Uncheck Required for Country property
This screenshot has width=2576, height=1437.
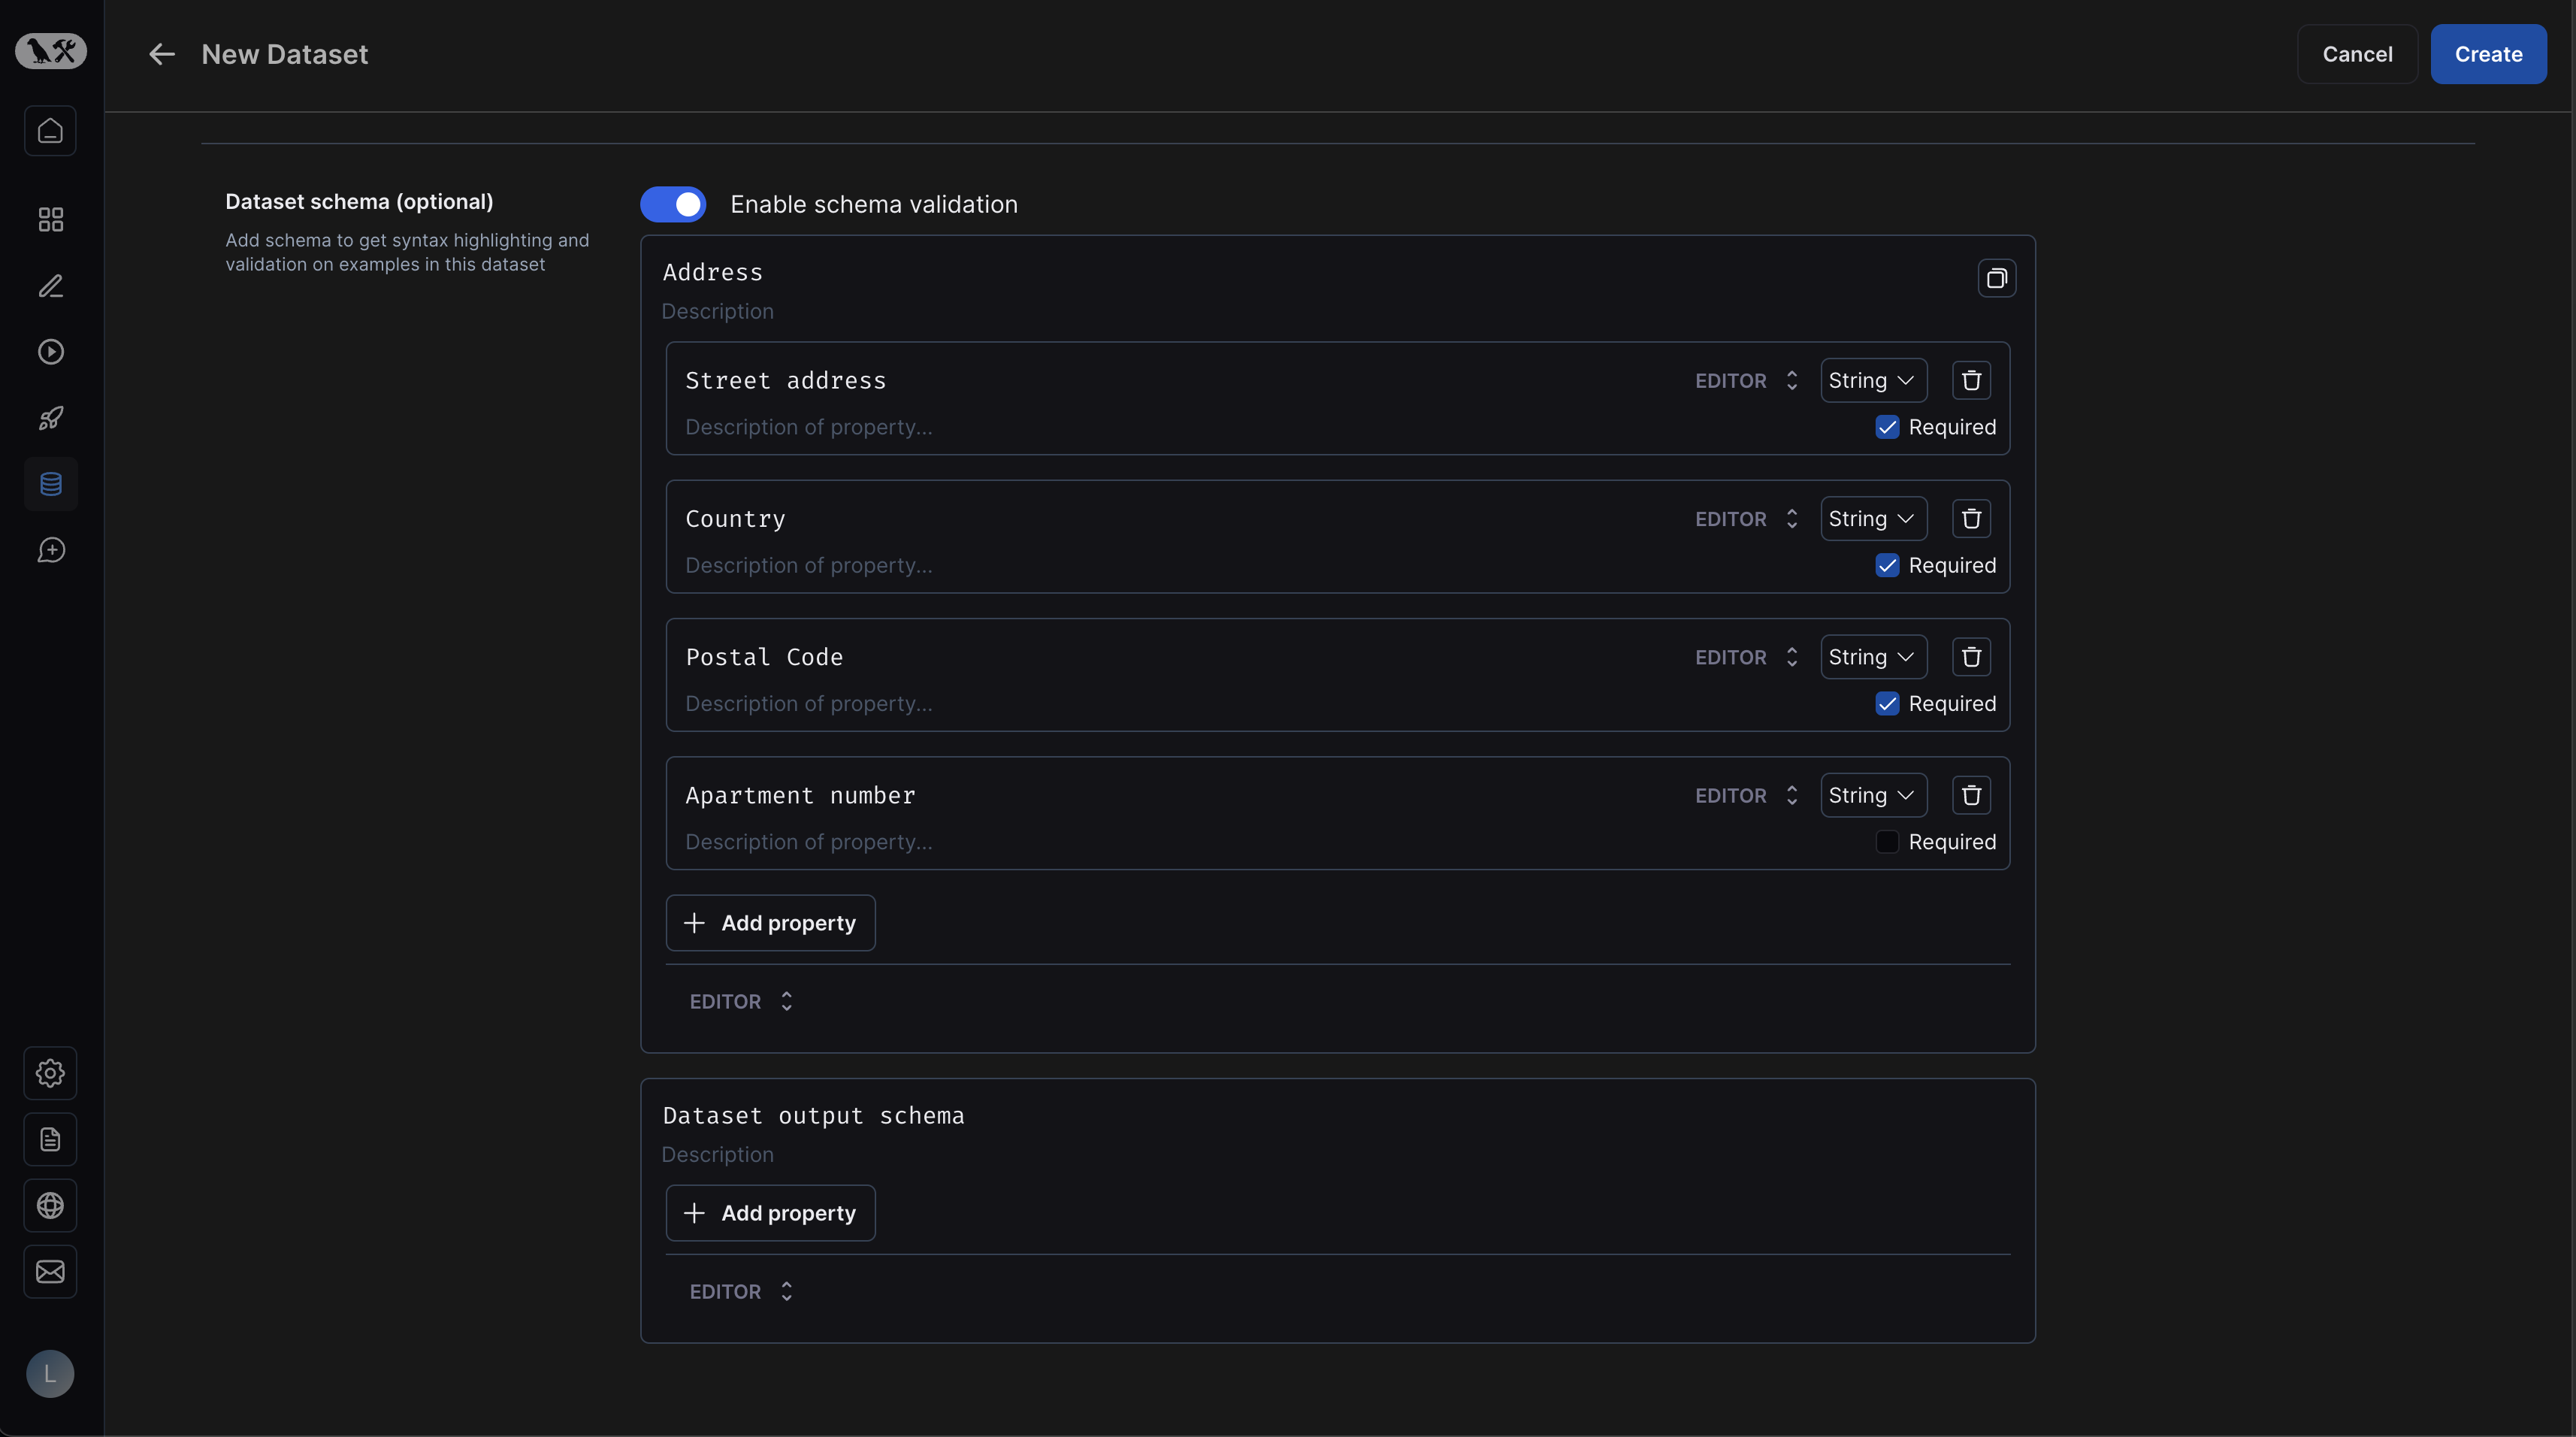[1887, 566]
